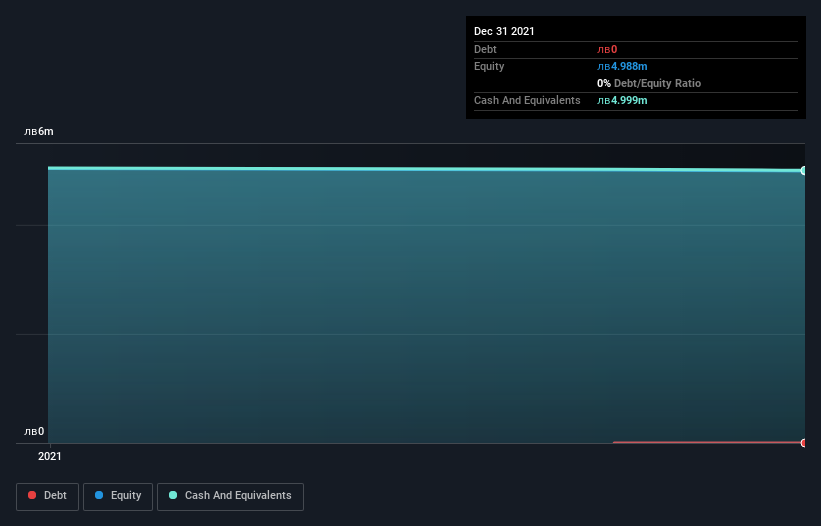The image size is (821, 526).
Task: Click the Equity row label in tooltip
Action: [489, 66]
